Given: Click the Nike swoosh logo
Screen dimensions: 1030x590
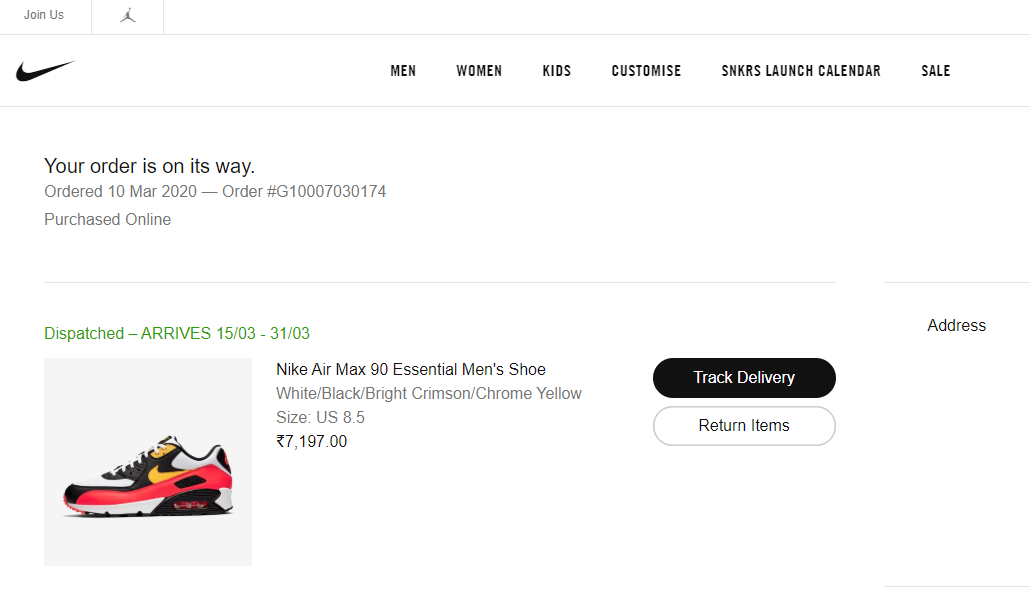Looking at the screenshot, I should click(x=45, y=70).
